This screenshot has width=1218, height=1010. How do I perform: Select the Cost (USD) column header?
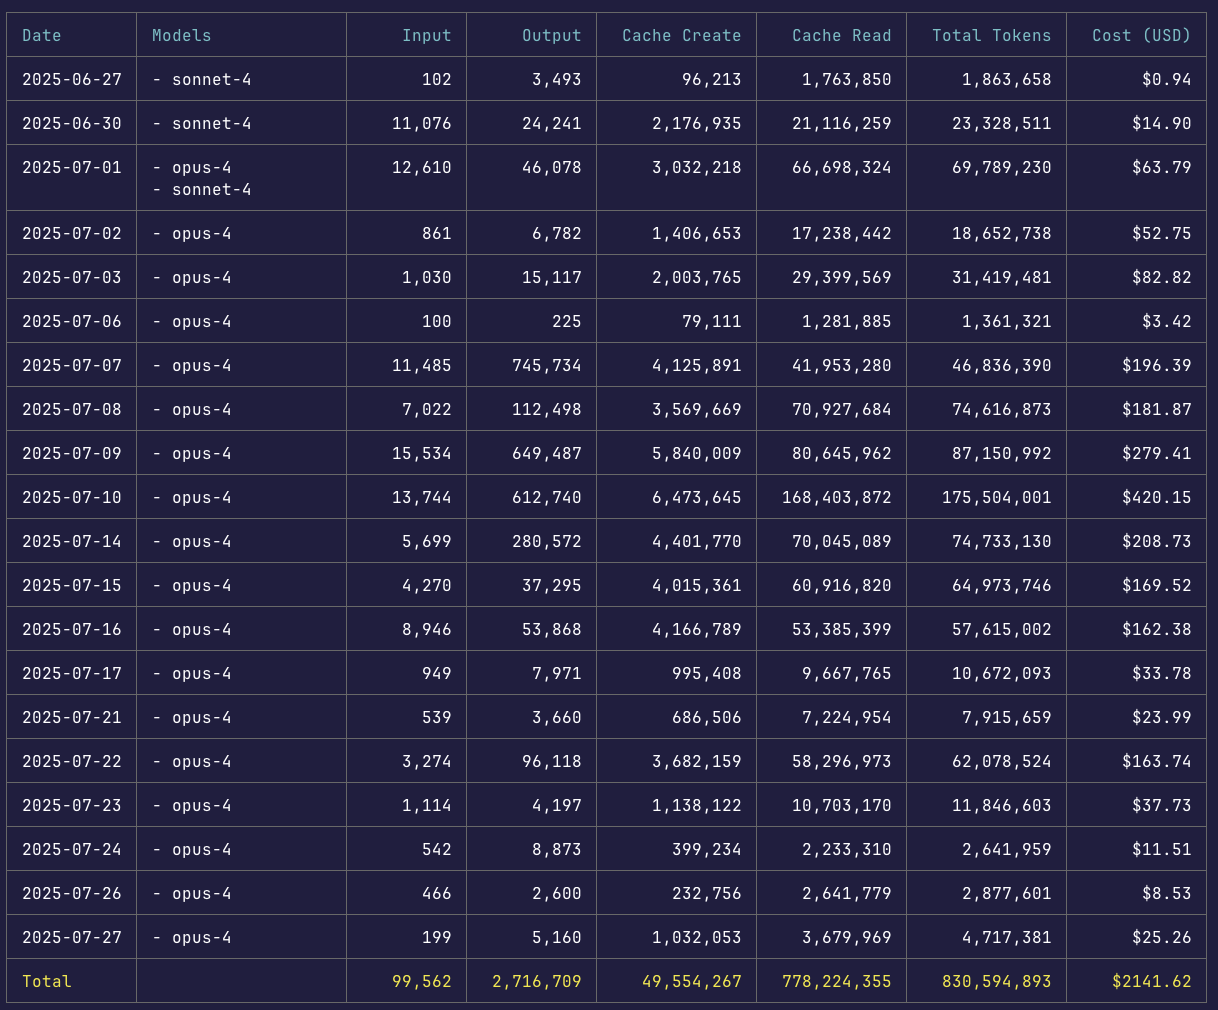point(1141,36)
